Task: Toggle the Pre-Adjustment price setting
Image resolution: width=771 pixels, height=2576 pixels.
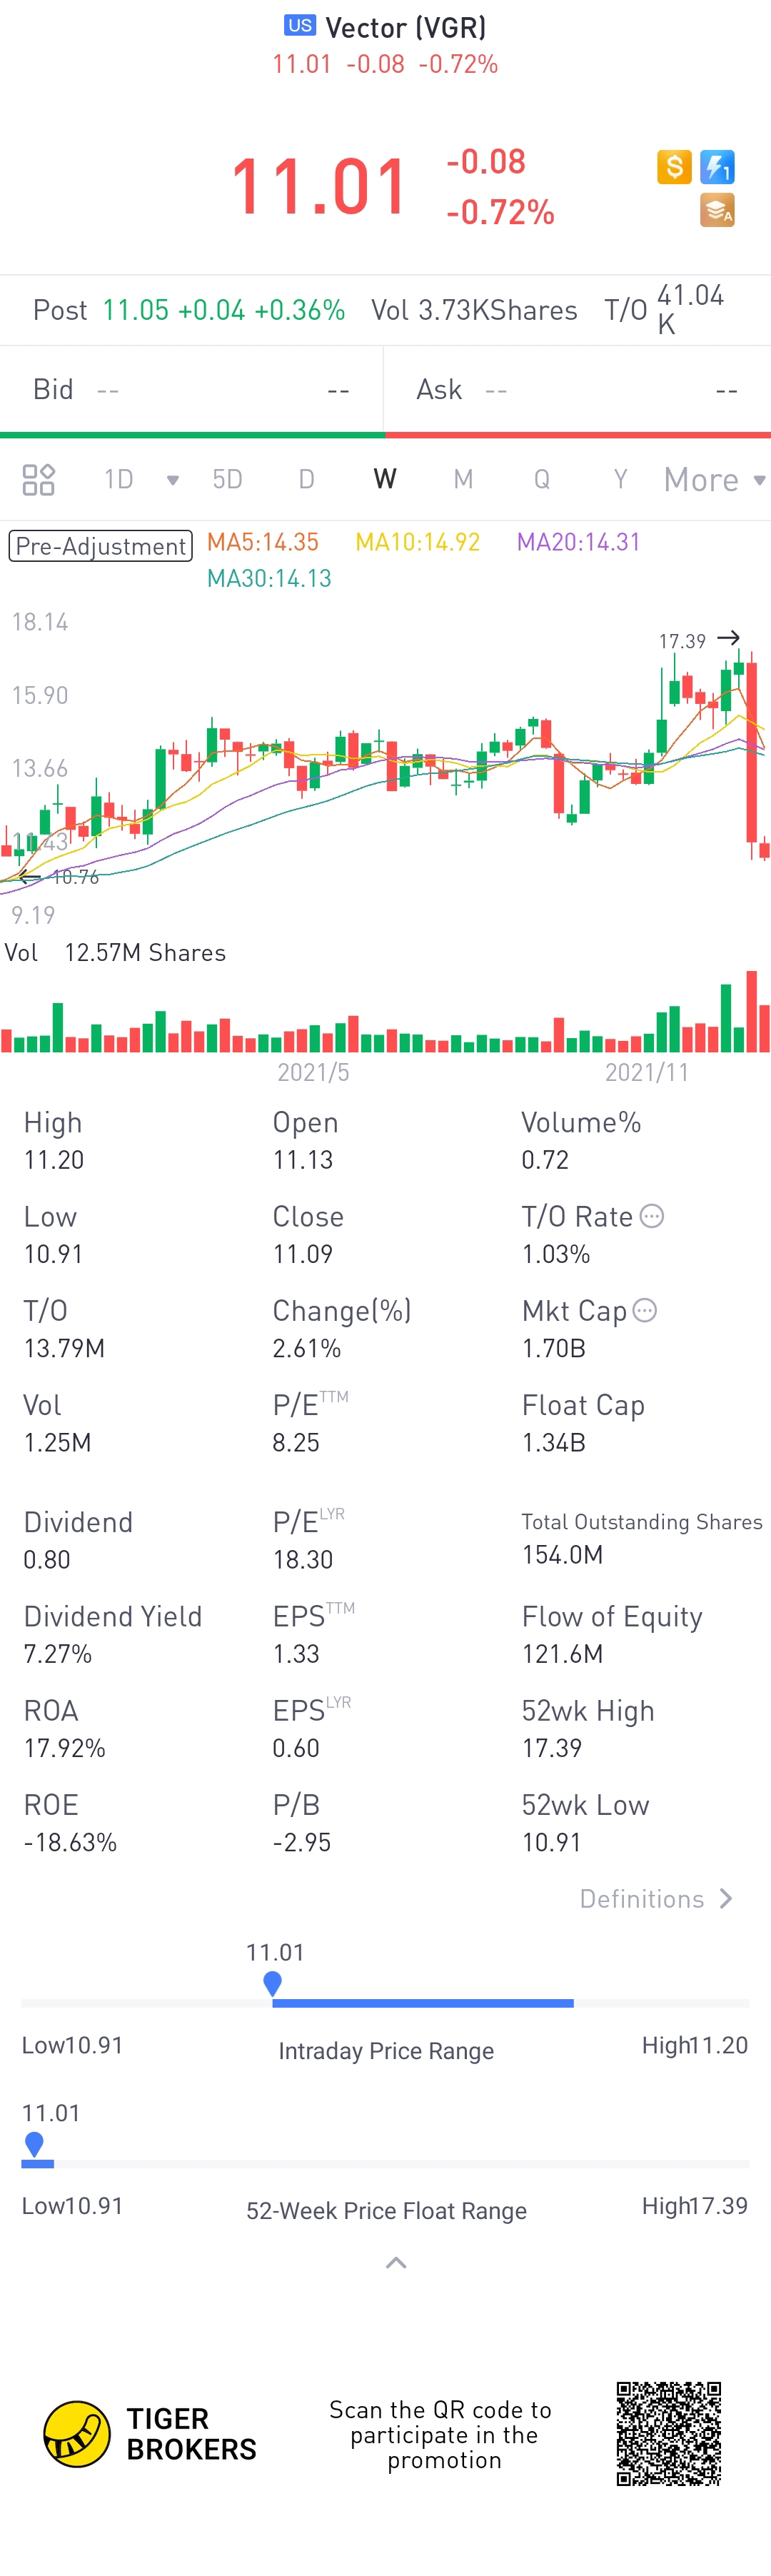Action: (x=100, y=546)
